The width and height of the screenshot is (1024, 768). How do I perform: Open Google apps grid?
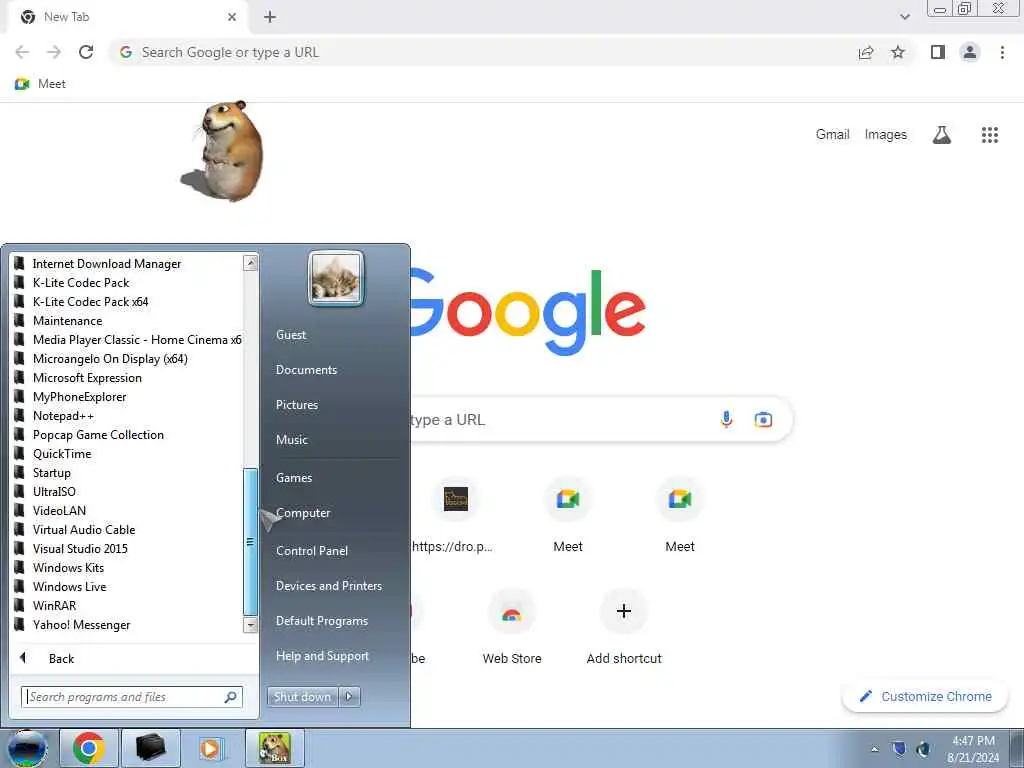(x=990, y=135)
